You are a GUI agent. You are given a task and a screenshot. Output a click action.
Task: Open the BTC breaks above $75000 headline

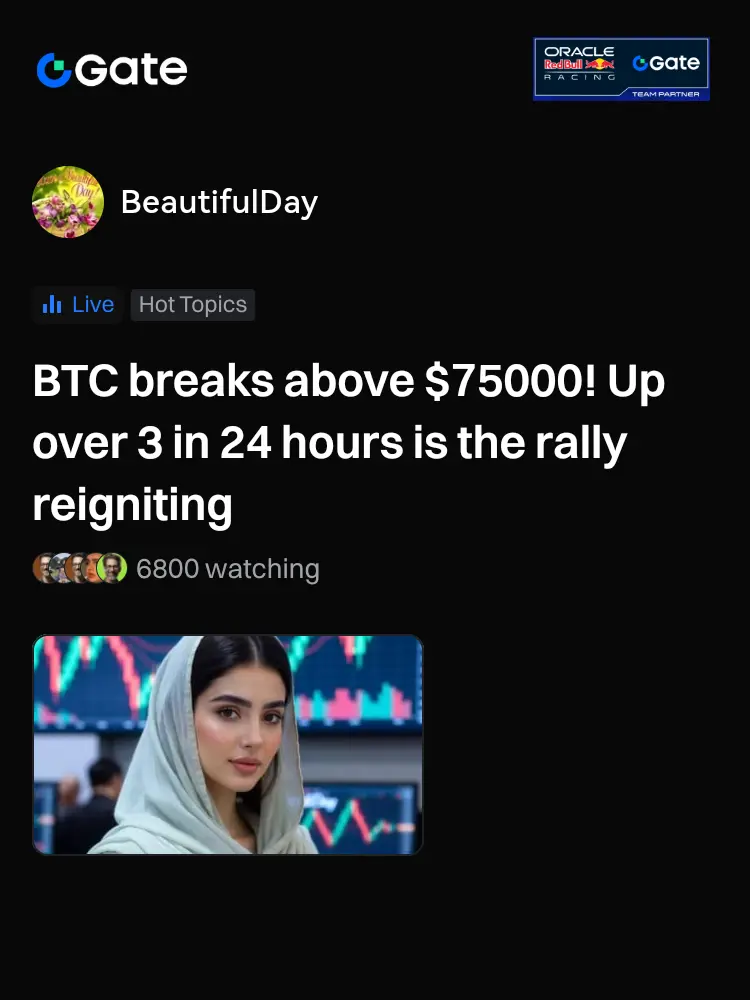click(x=348, y=443)
